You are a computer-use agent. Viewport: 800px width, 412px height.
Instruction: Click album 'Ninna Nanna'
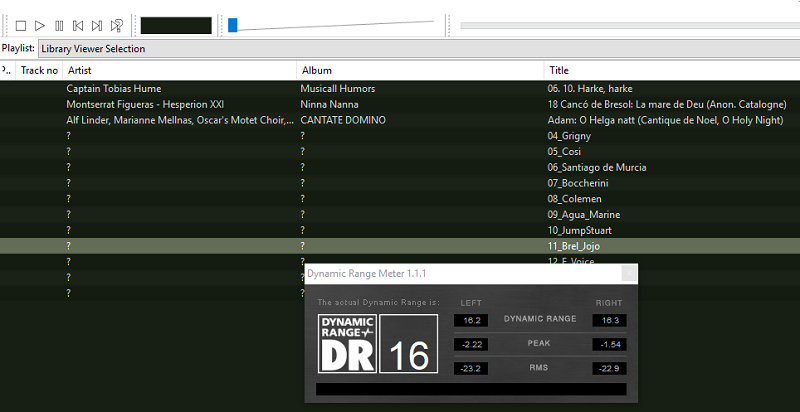329,105
